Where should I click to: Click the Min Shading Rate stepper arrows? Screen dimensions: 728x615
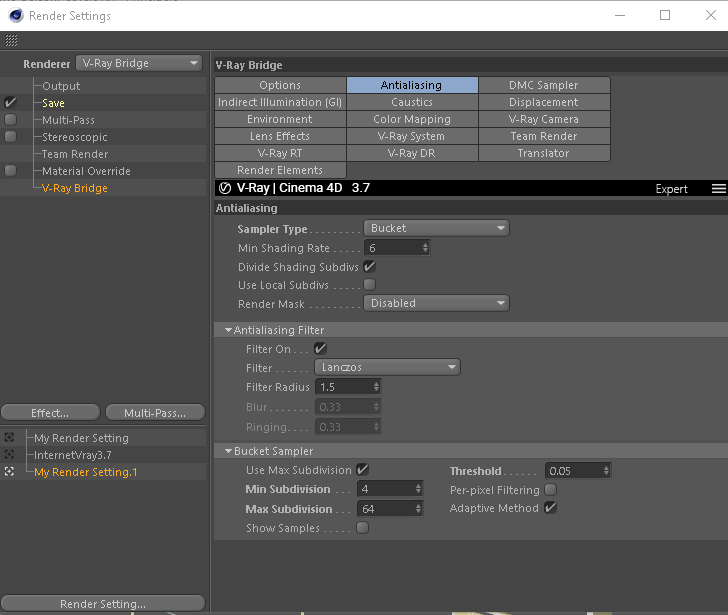pyautogui.click(x=425, y=248)
